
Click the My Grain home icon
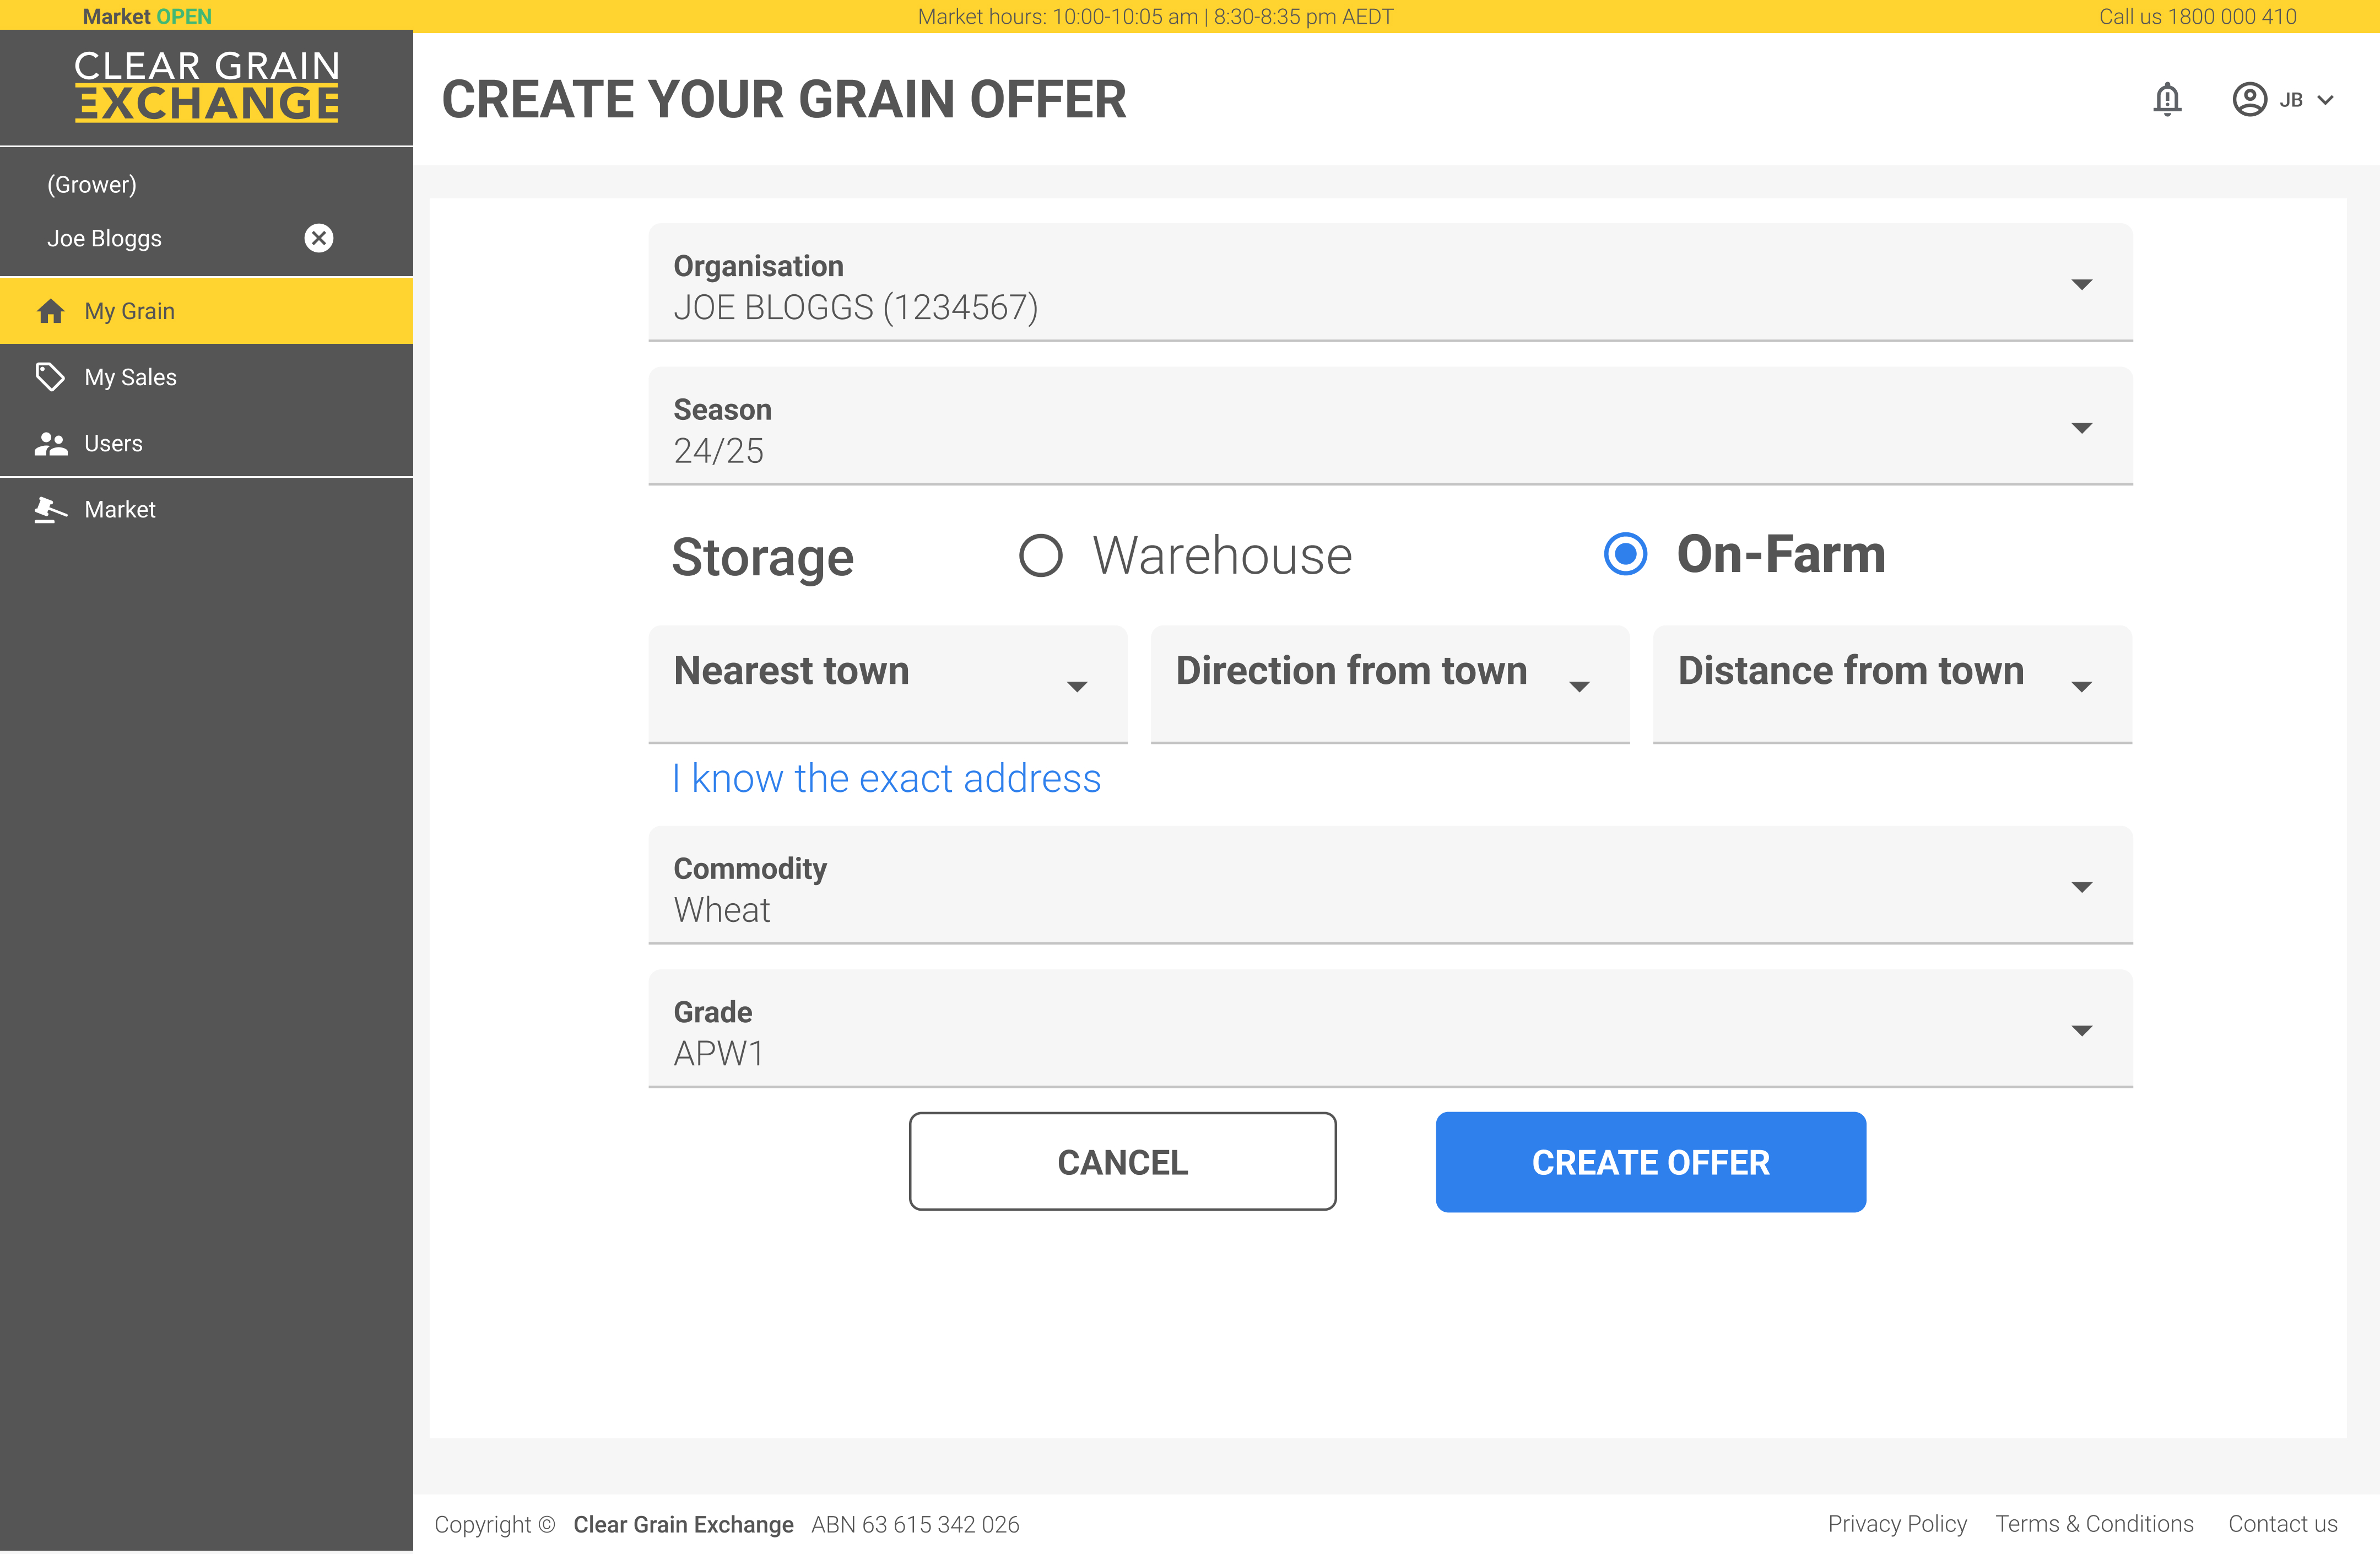pos(50,311)
